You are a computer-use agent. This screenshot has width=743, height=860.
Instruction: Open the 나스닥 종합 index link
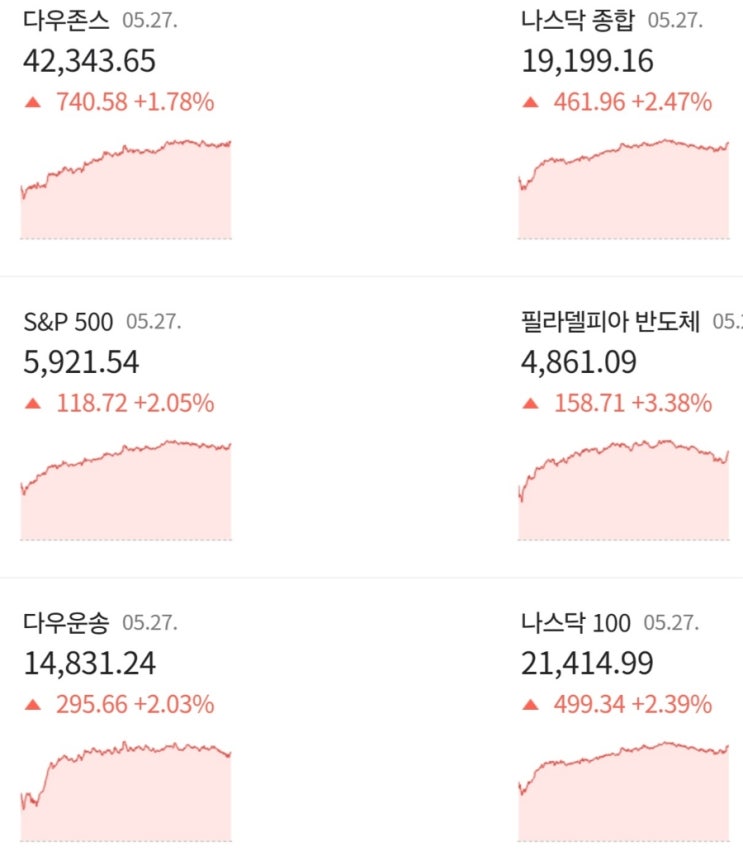coord(578,20)
